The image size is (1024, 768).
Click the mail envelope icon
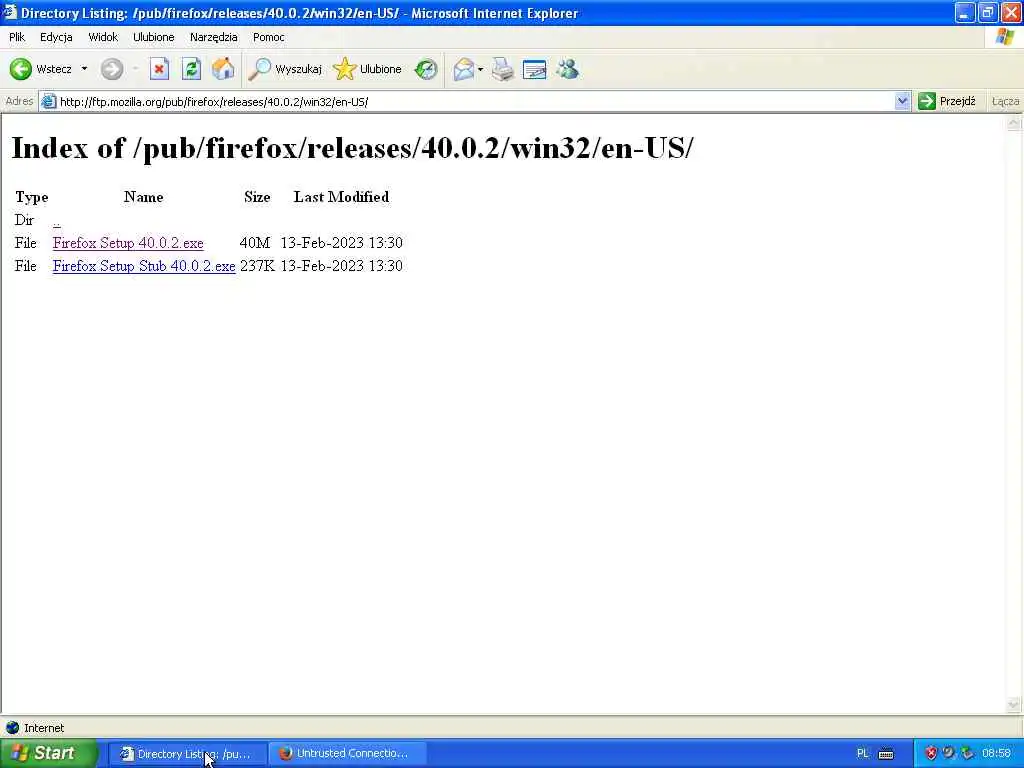click(x=464, y=69)
